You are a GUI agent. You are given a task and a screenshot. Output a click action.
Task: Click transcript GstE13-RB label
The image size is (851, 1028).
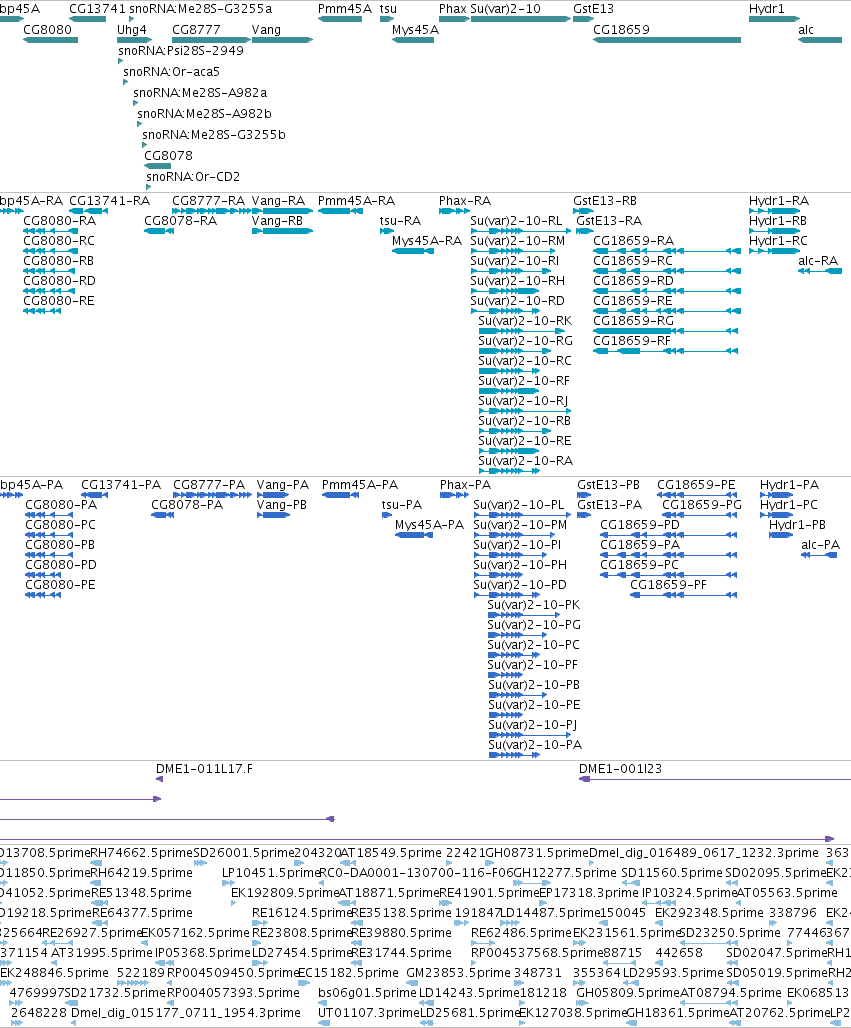[x=605, y=201]
